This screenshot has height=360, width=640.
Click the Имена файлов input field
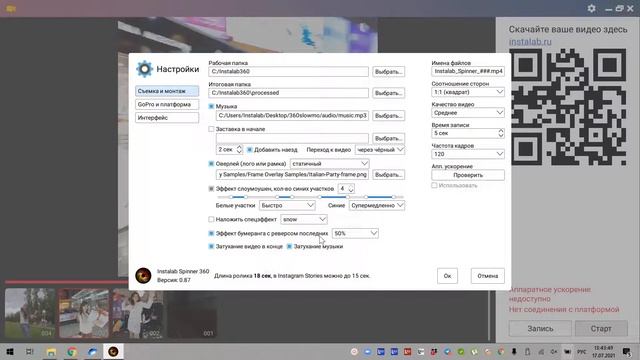tap(468, 71)
